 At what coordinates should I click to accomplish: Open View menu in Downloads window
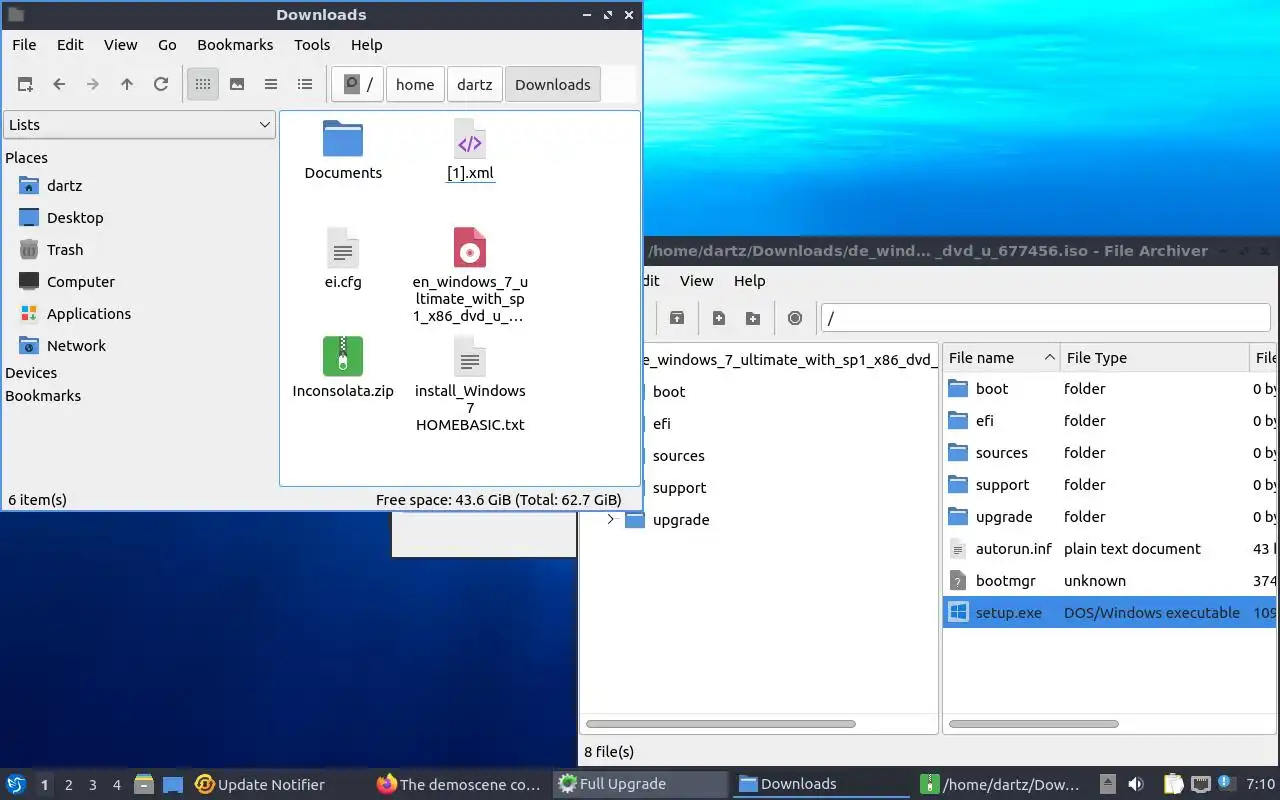point(121,45)
